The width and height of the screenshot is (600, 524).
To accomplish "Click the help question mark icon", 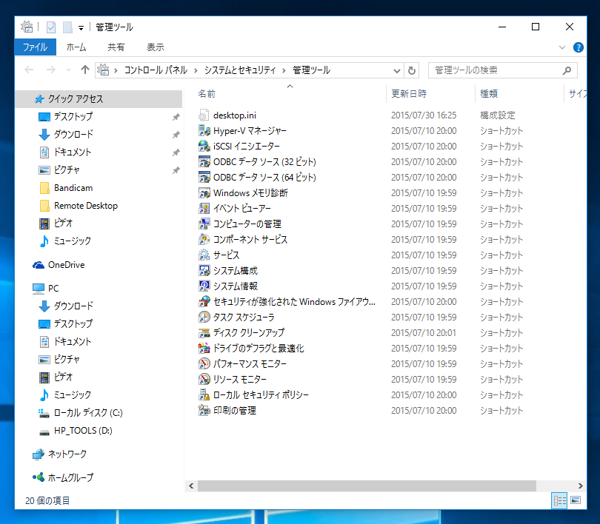I will click(x=578, y=47).
